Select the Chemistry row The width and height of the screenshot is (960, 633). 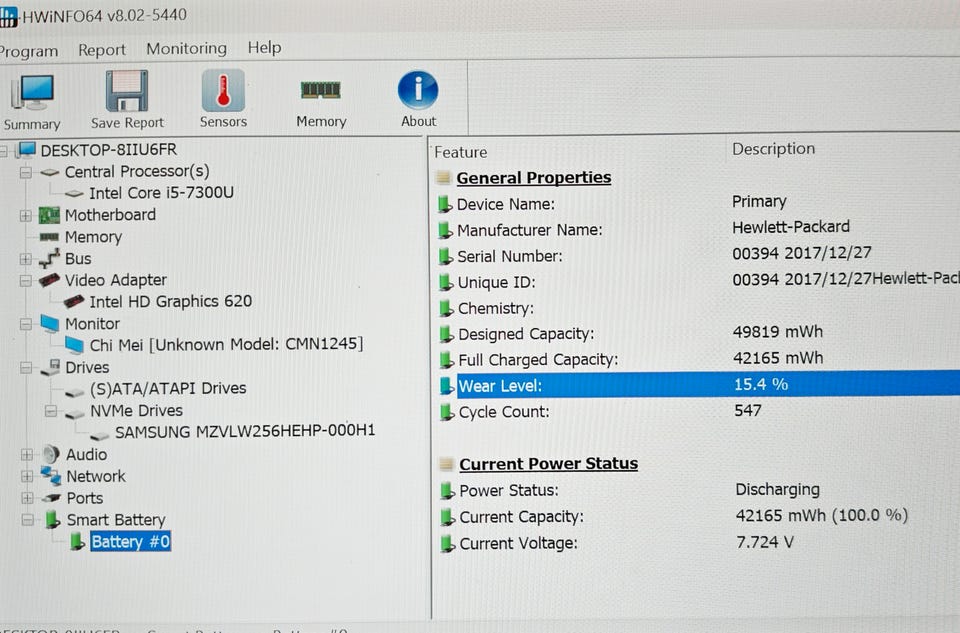pyautogui.click(x=699, y=307)
